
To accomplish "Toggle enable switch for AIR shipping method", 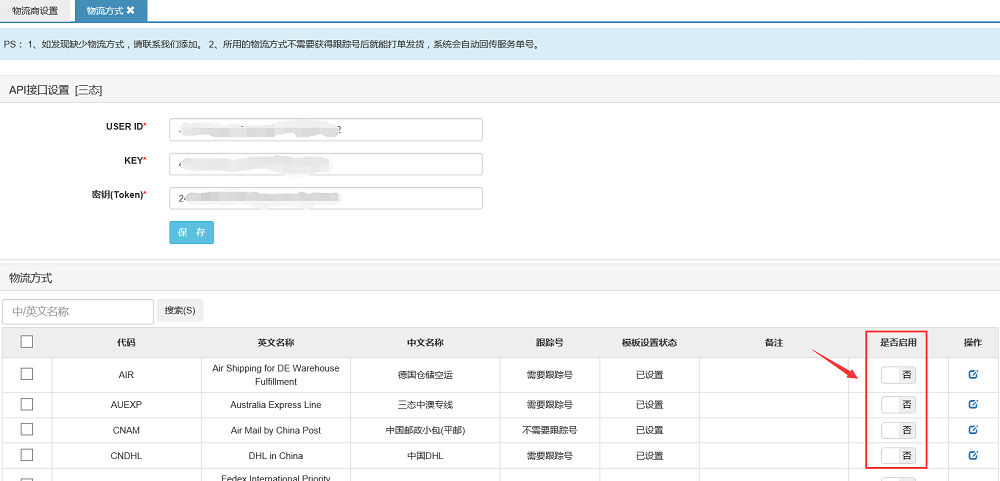I will (x=897, y=375).
